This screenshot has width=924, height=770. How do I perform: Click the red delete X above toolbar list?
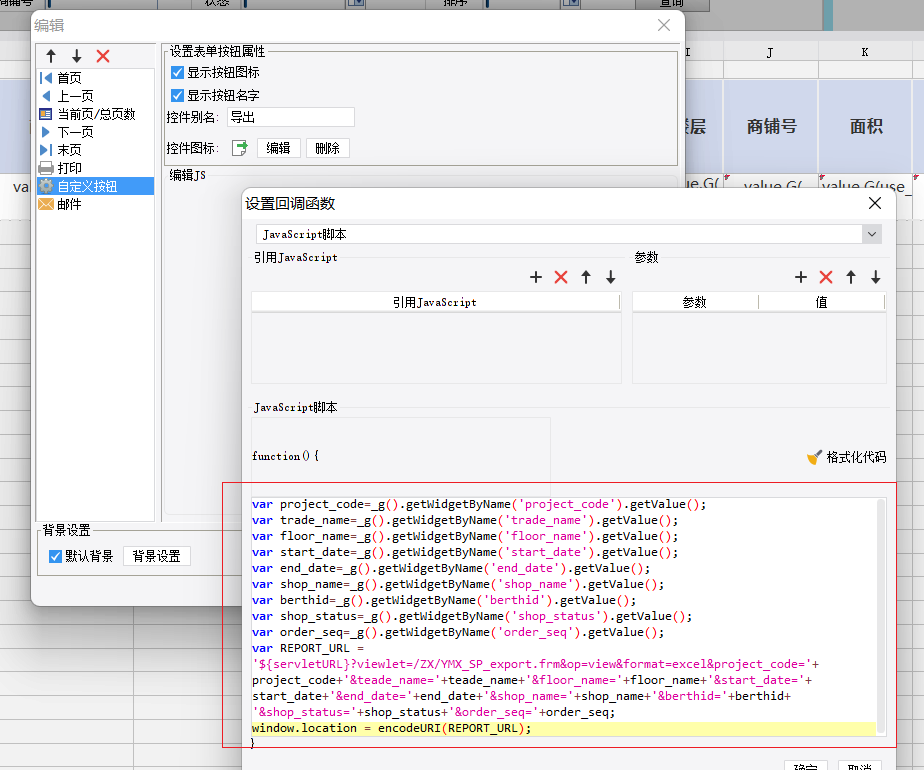[103, 57]
